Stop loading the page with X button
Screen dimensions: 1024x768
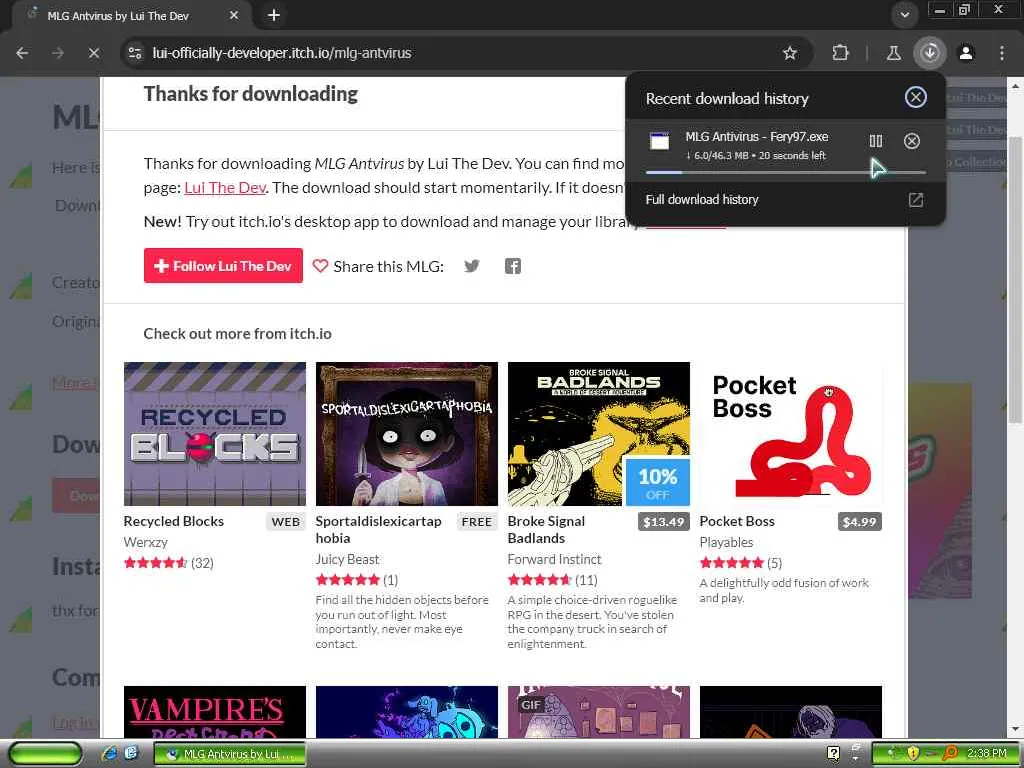(94, 53)
